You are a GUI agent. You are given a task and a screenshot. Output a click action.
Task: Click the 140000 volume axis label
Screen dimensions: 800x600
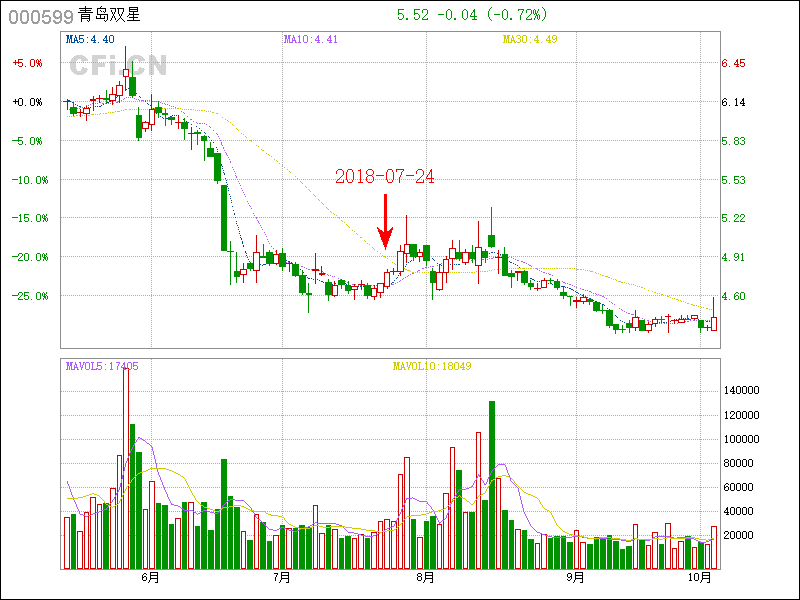pos(742,390)
